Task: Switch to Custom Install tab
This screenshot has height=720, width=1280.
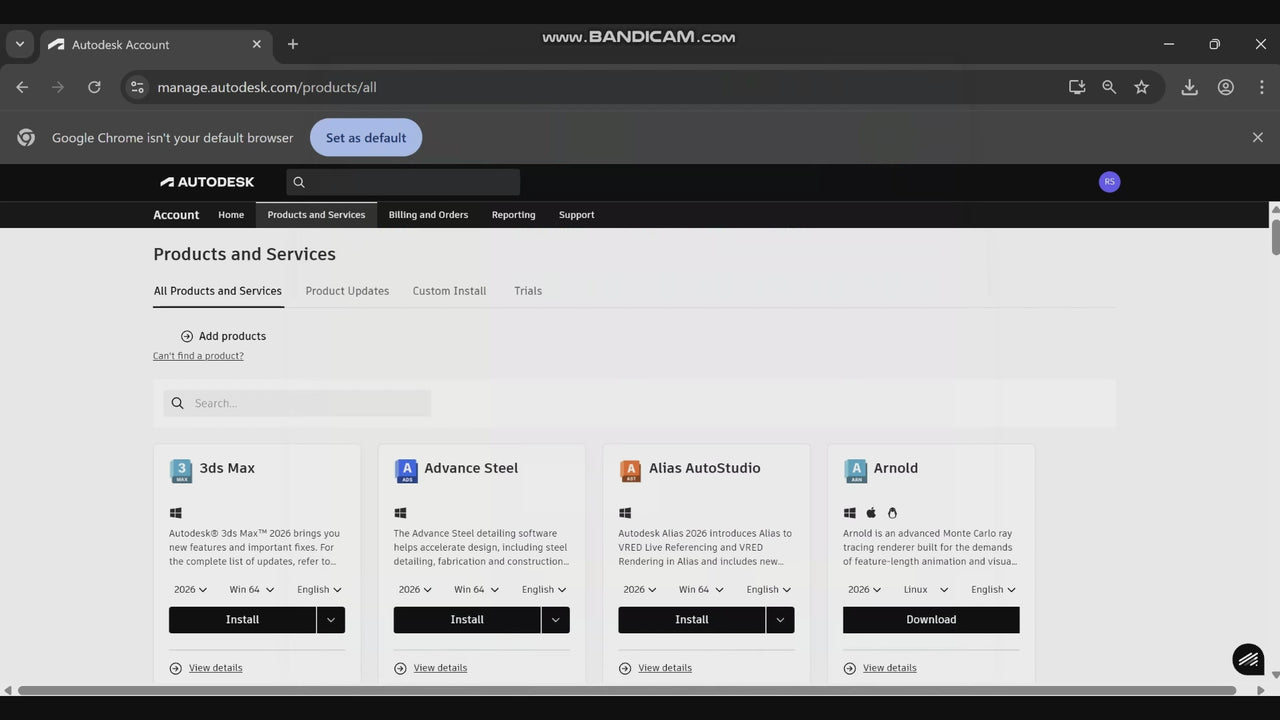Action: tap(449, 291)
